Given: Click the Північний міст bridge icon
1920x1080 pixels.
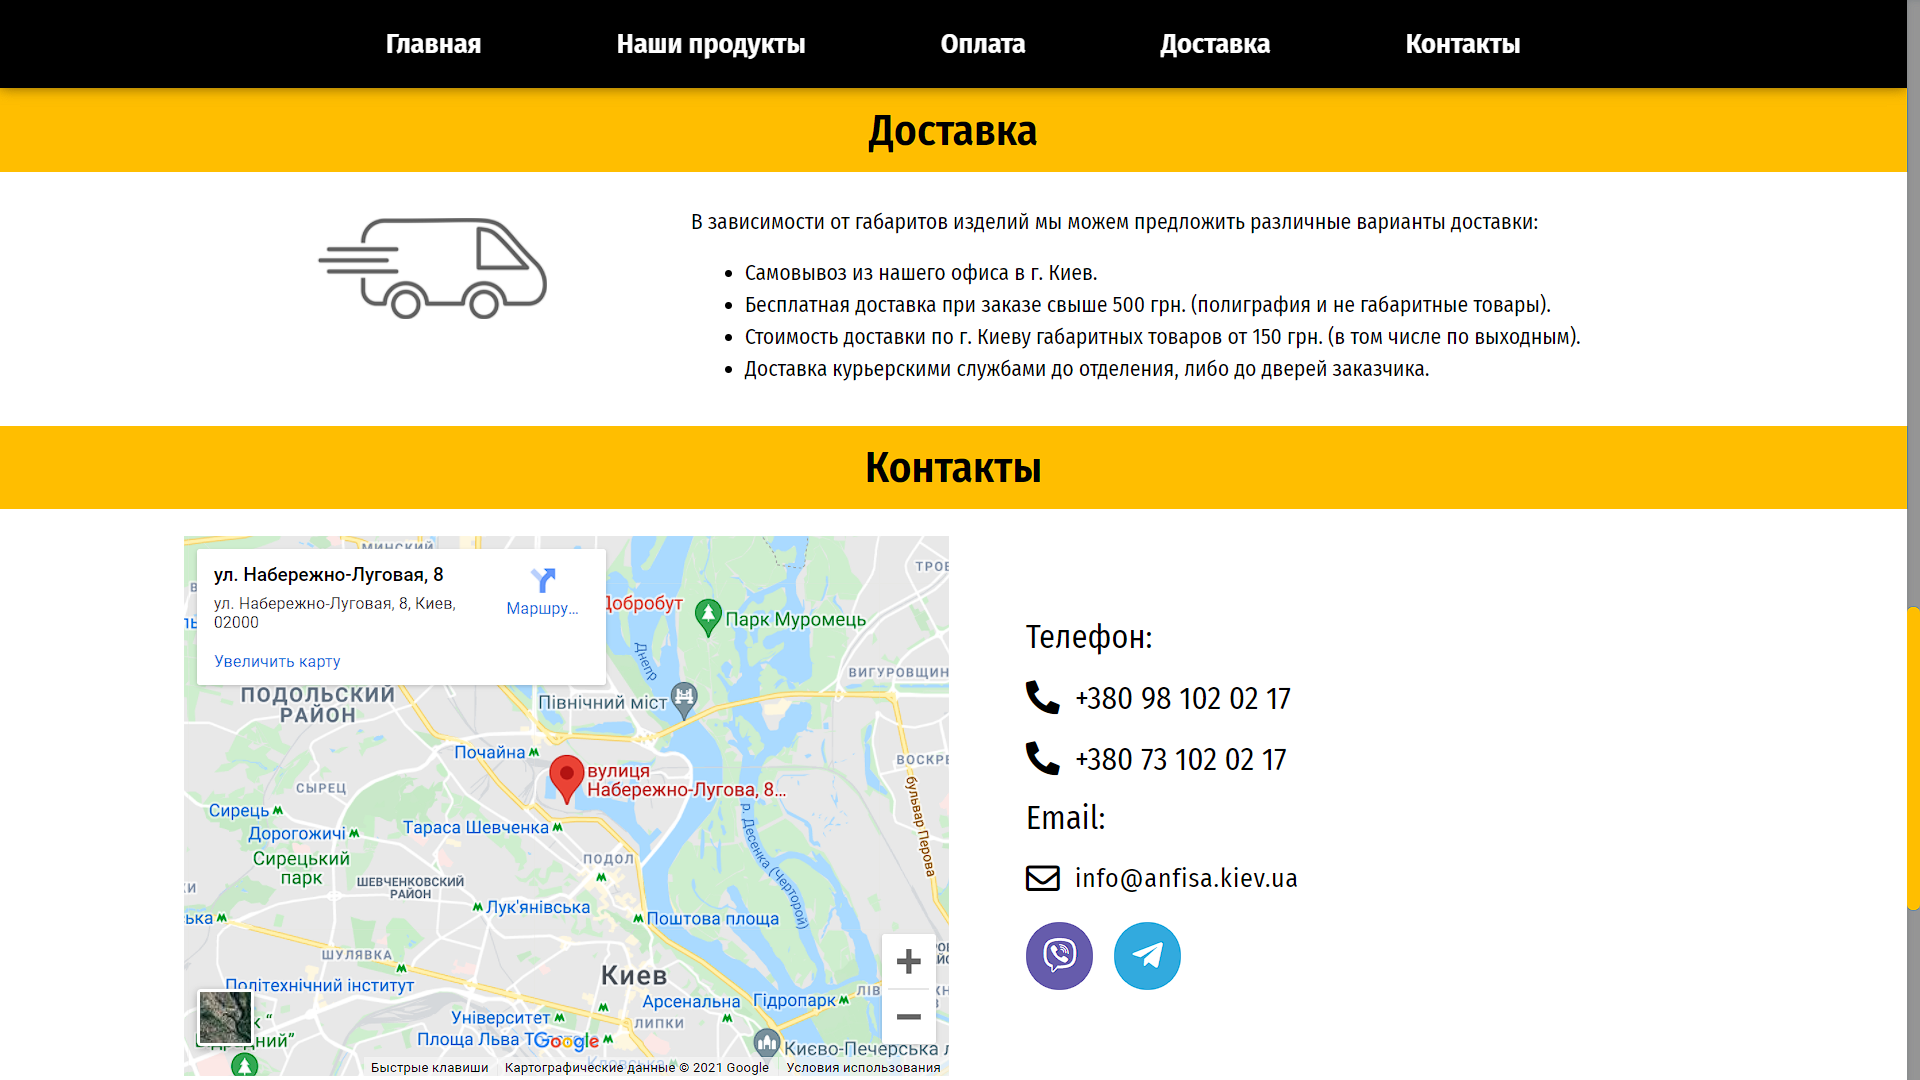Looking at the screenshot, I should [684, 700].
